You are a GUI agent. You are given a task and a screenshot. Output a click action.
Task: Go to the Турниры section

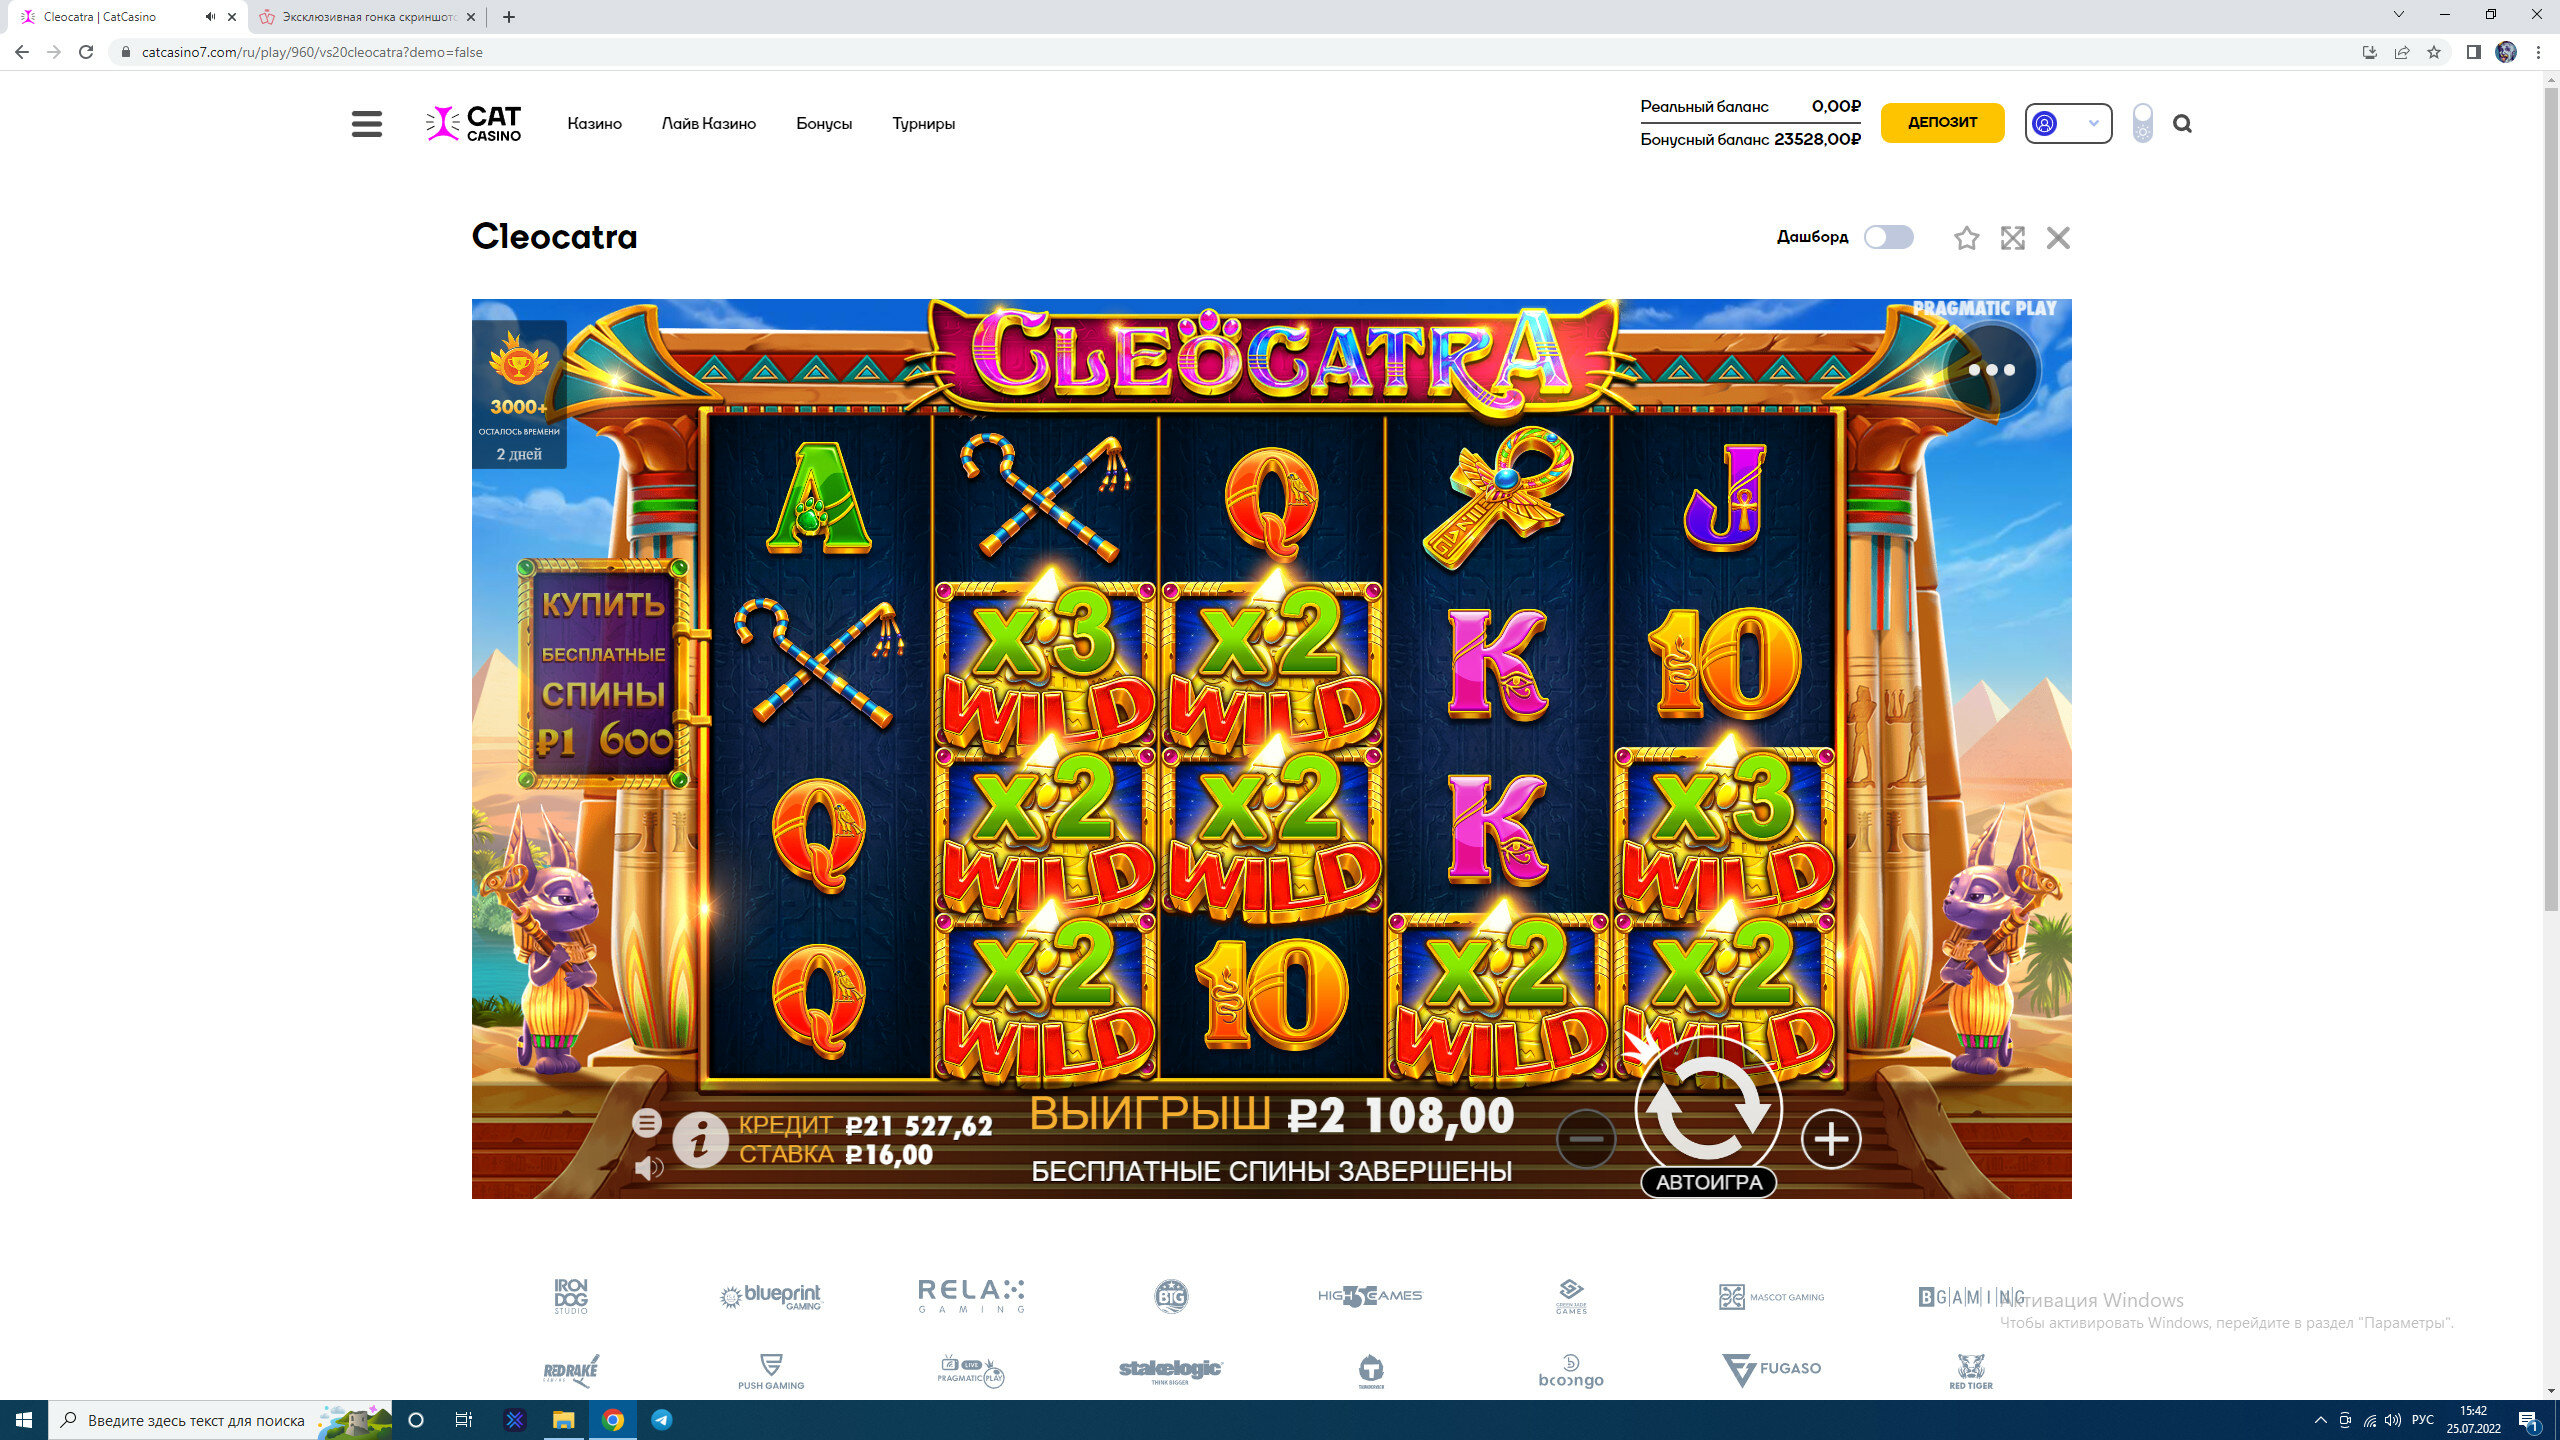tap(923, 124)
